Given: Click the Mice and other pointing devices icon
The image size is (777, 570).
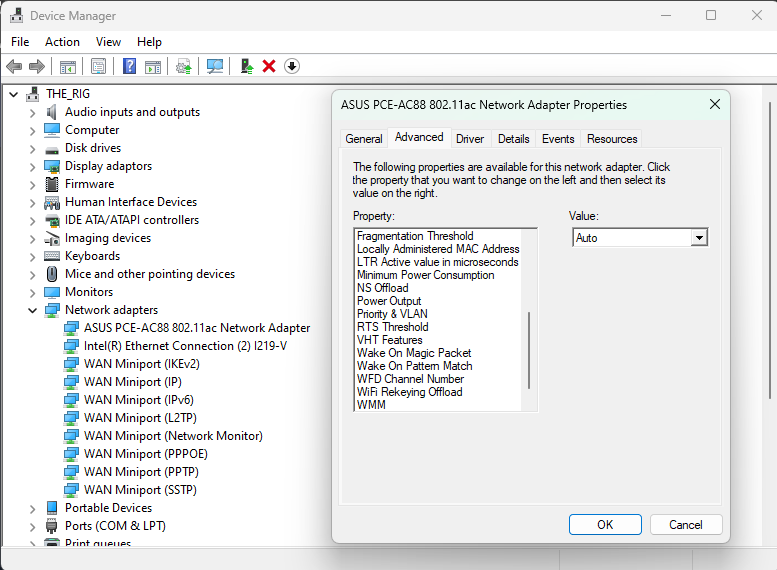Looking at the screenshot, I should tap(52, 274).
